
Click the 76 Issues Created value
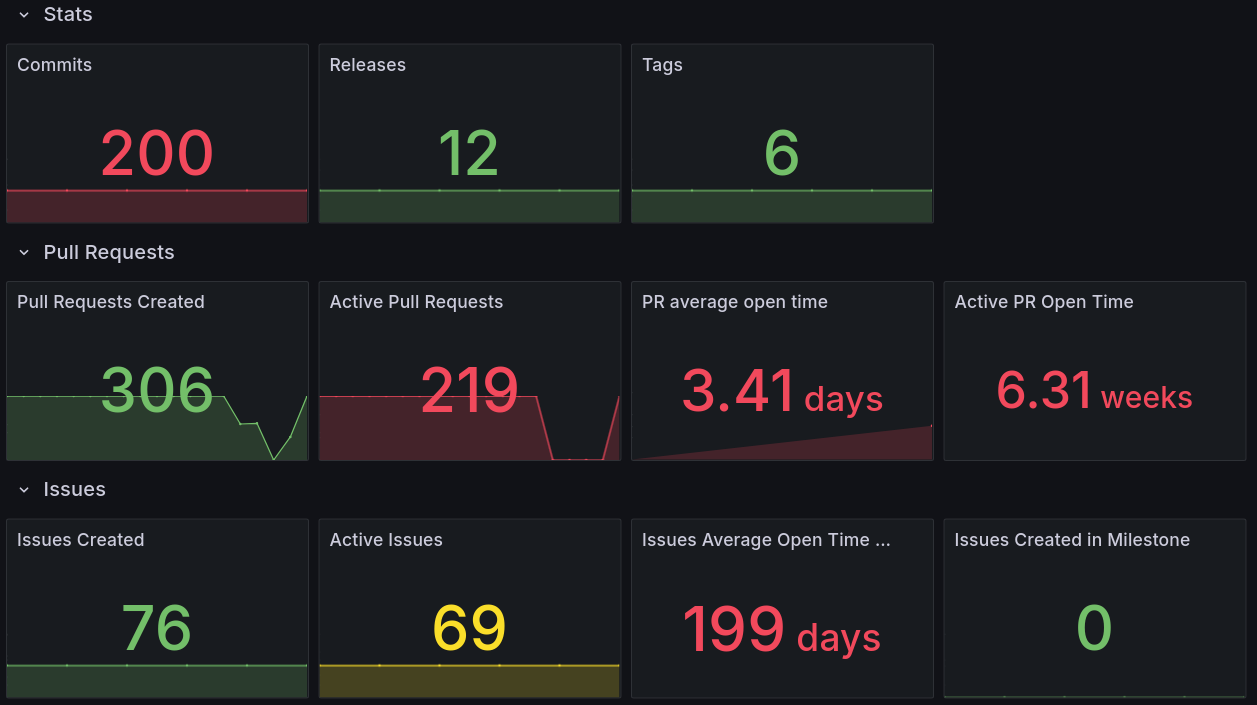pos(157,629)
